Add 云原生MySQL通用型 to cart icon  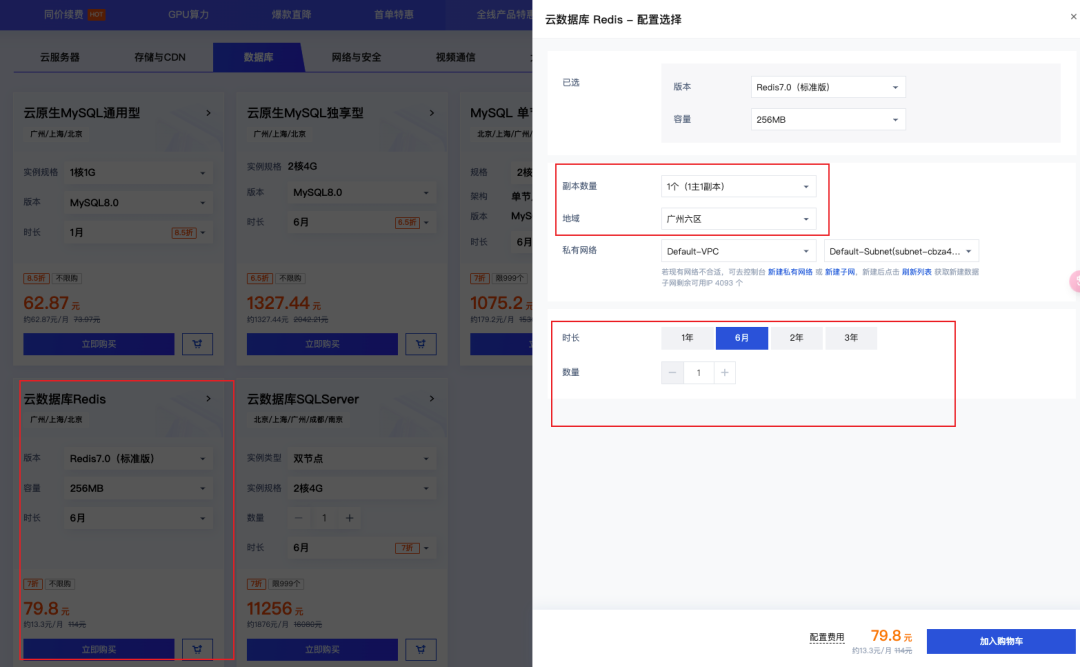coord(198,344)
